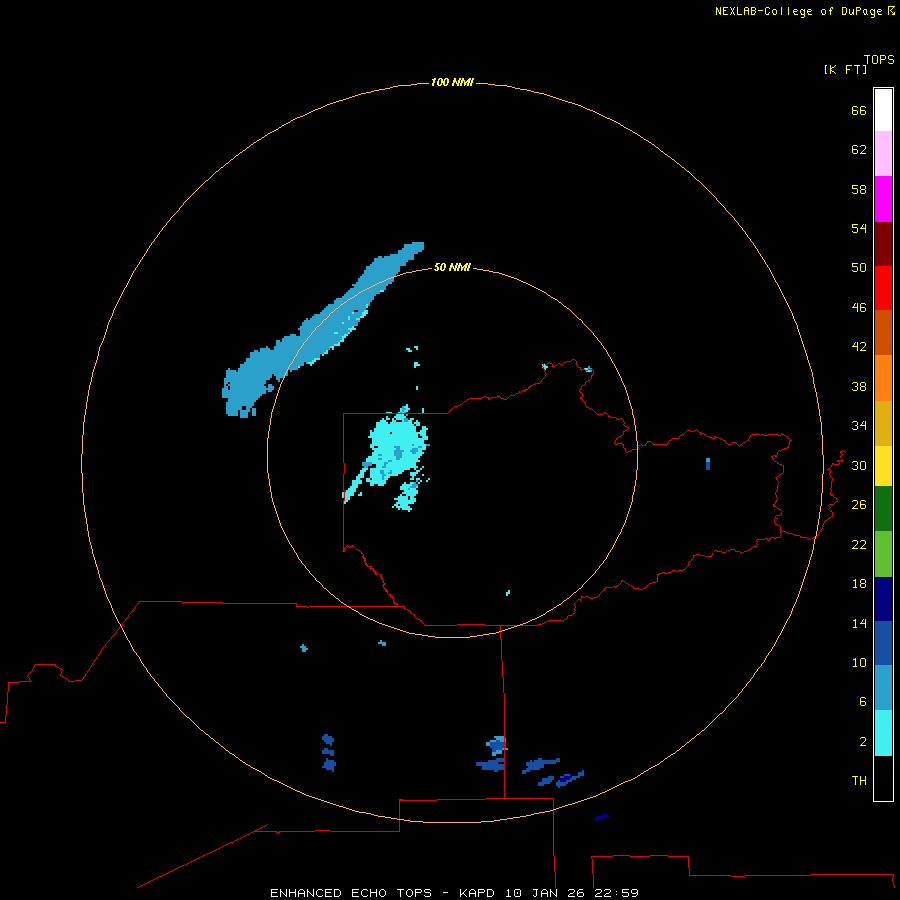This screenshot has width=900, height=900.
Task: Click the cyan legend swatch
Action: point(883,733)
